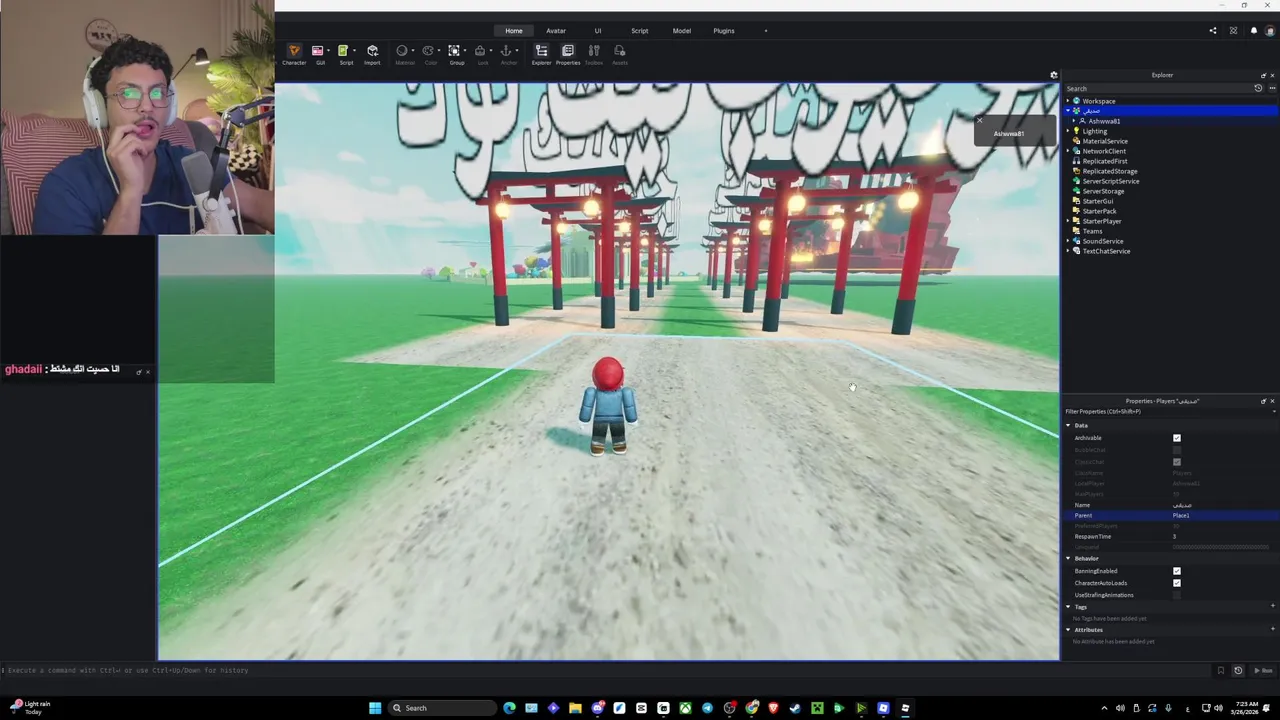This screenshot has width=1280, height=720.
Task: Collapse the Tags properties section
Action: coord(1068,607)
